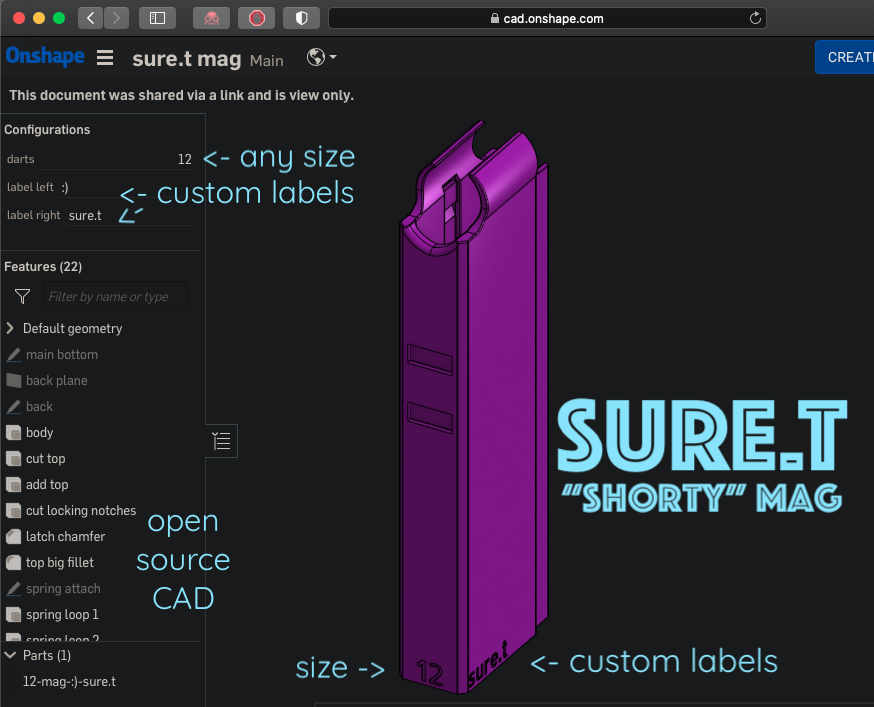Click the Safari reload page icon
The width and height of the screenshot is (874, 707).
(755, 18)
